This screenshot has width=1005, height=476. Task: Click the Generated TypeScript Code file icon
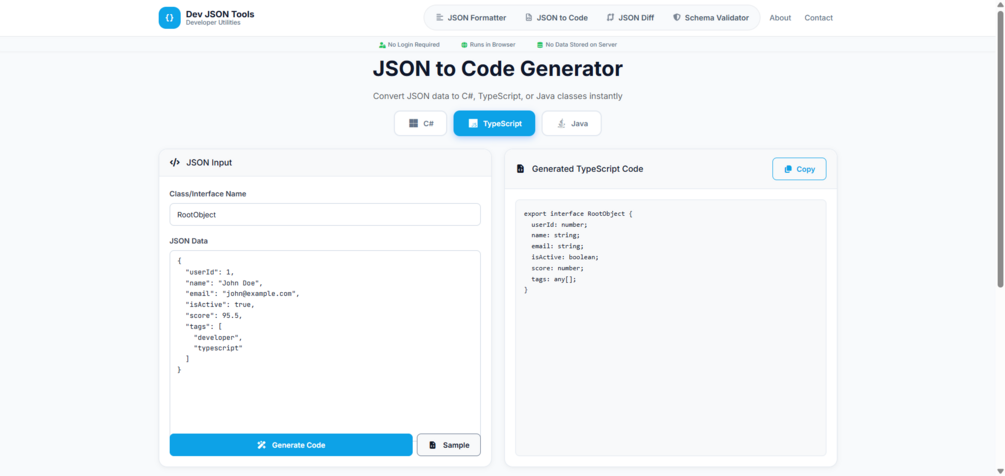coord(520,169)
